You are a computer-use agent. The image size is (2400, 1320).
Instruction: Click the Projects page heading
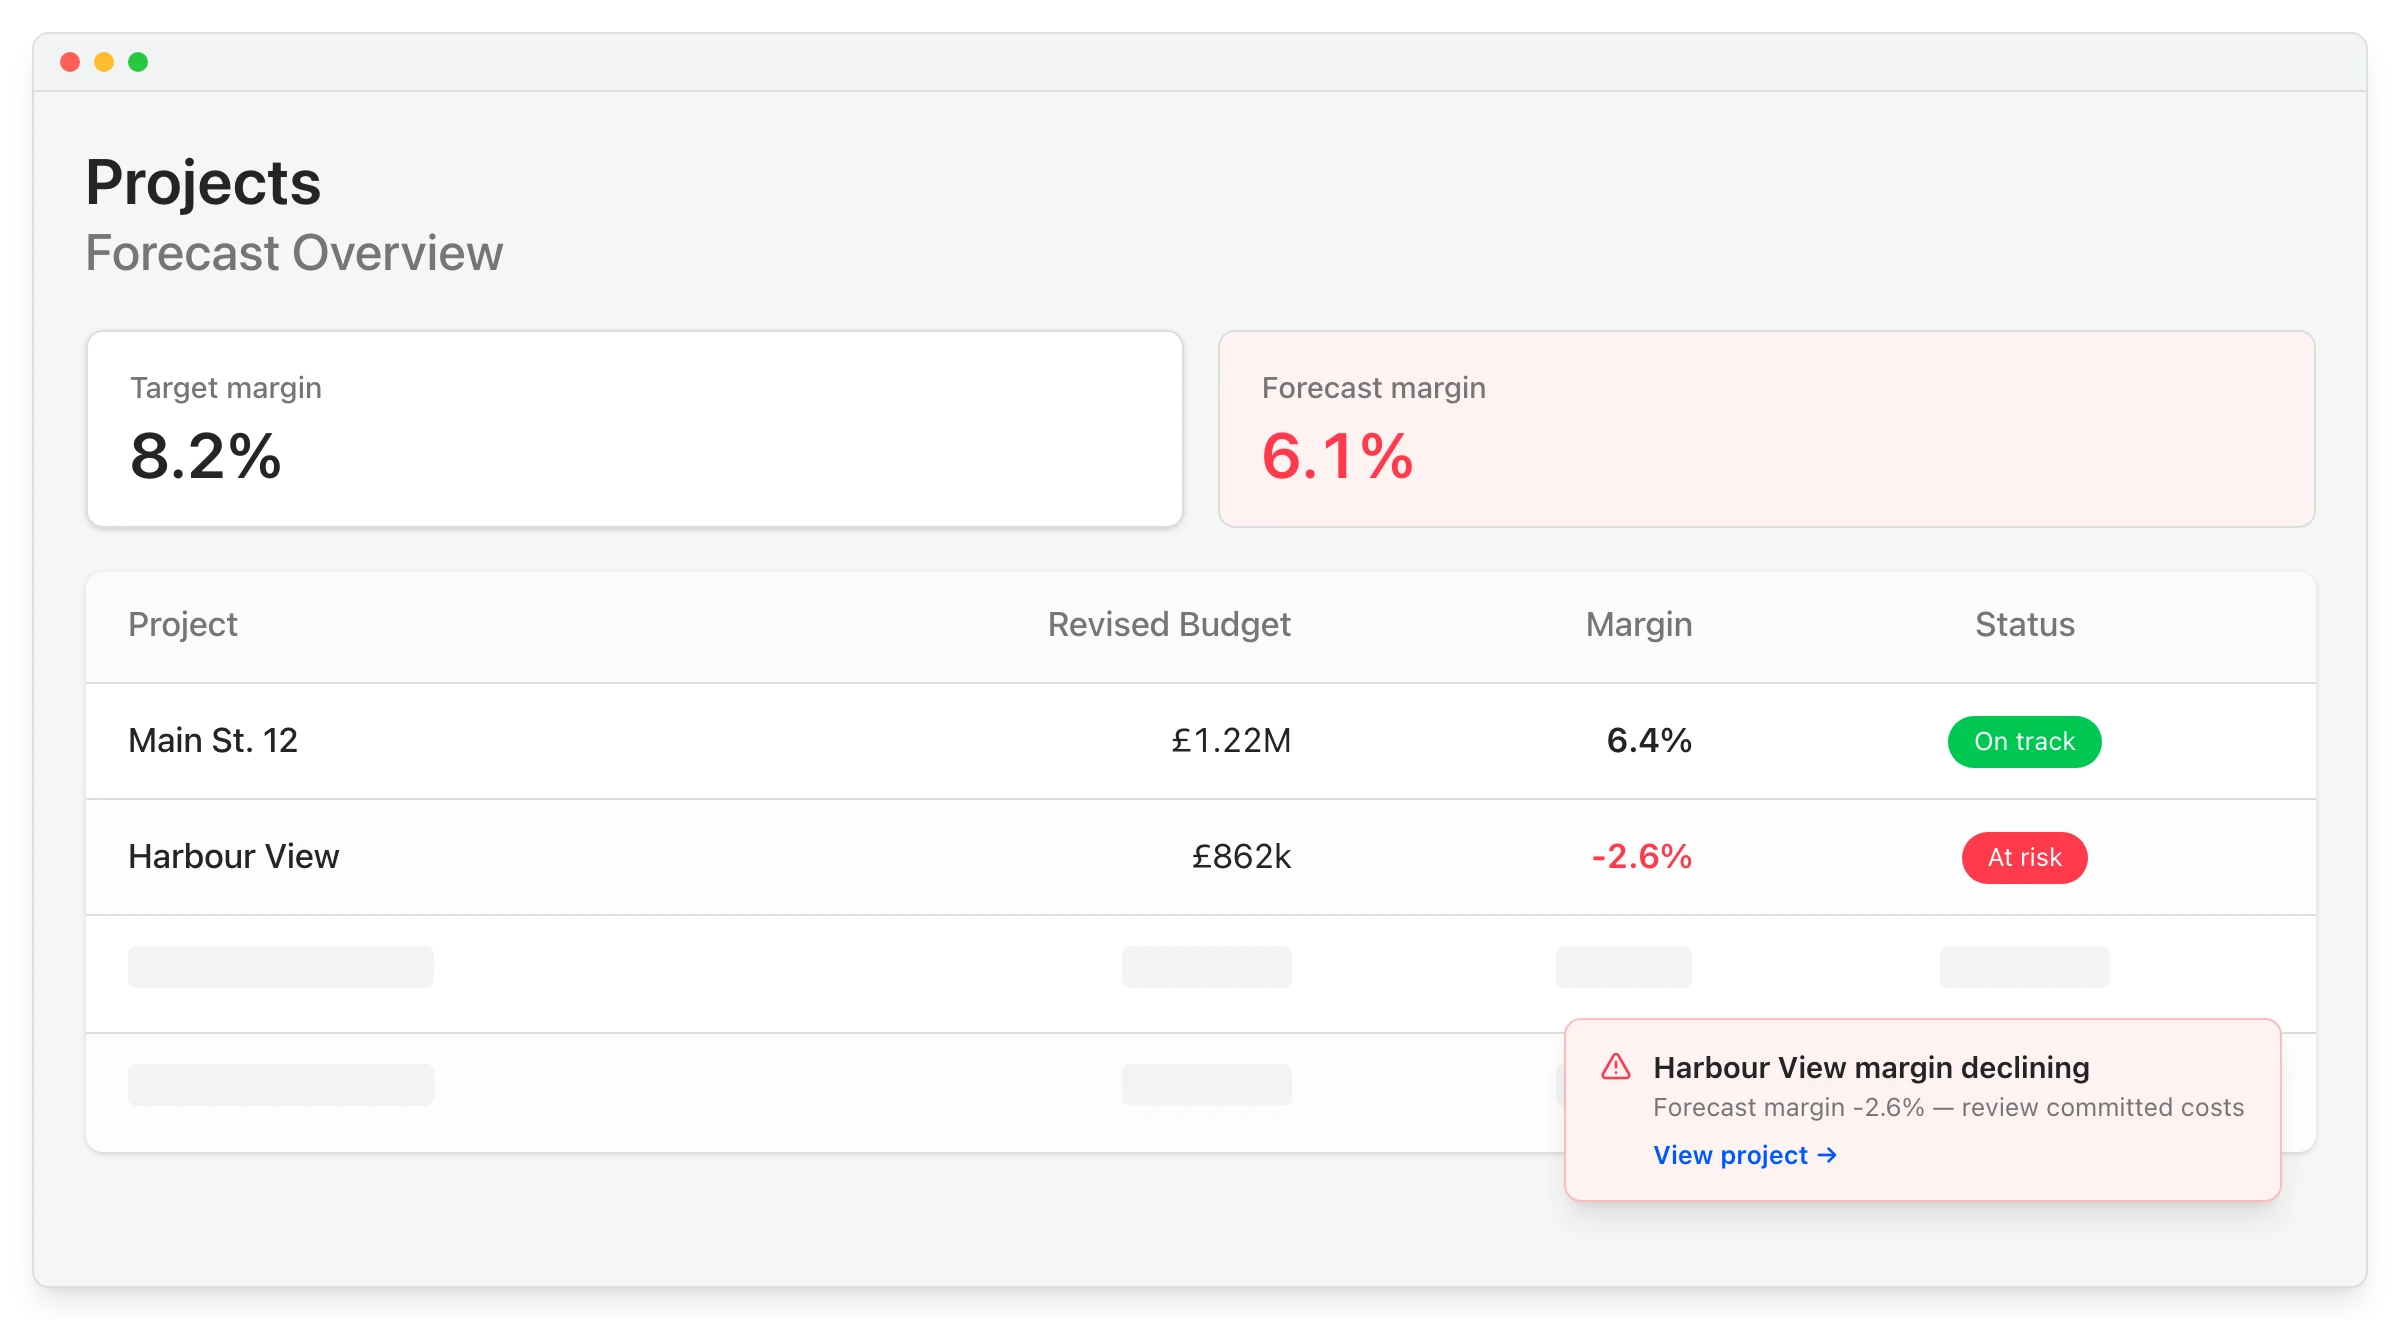[203, 183]
